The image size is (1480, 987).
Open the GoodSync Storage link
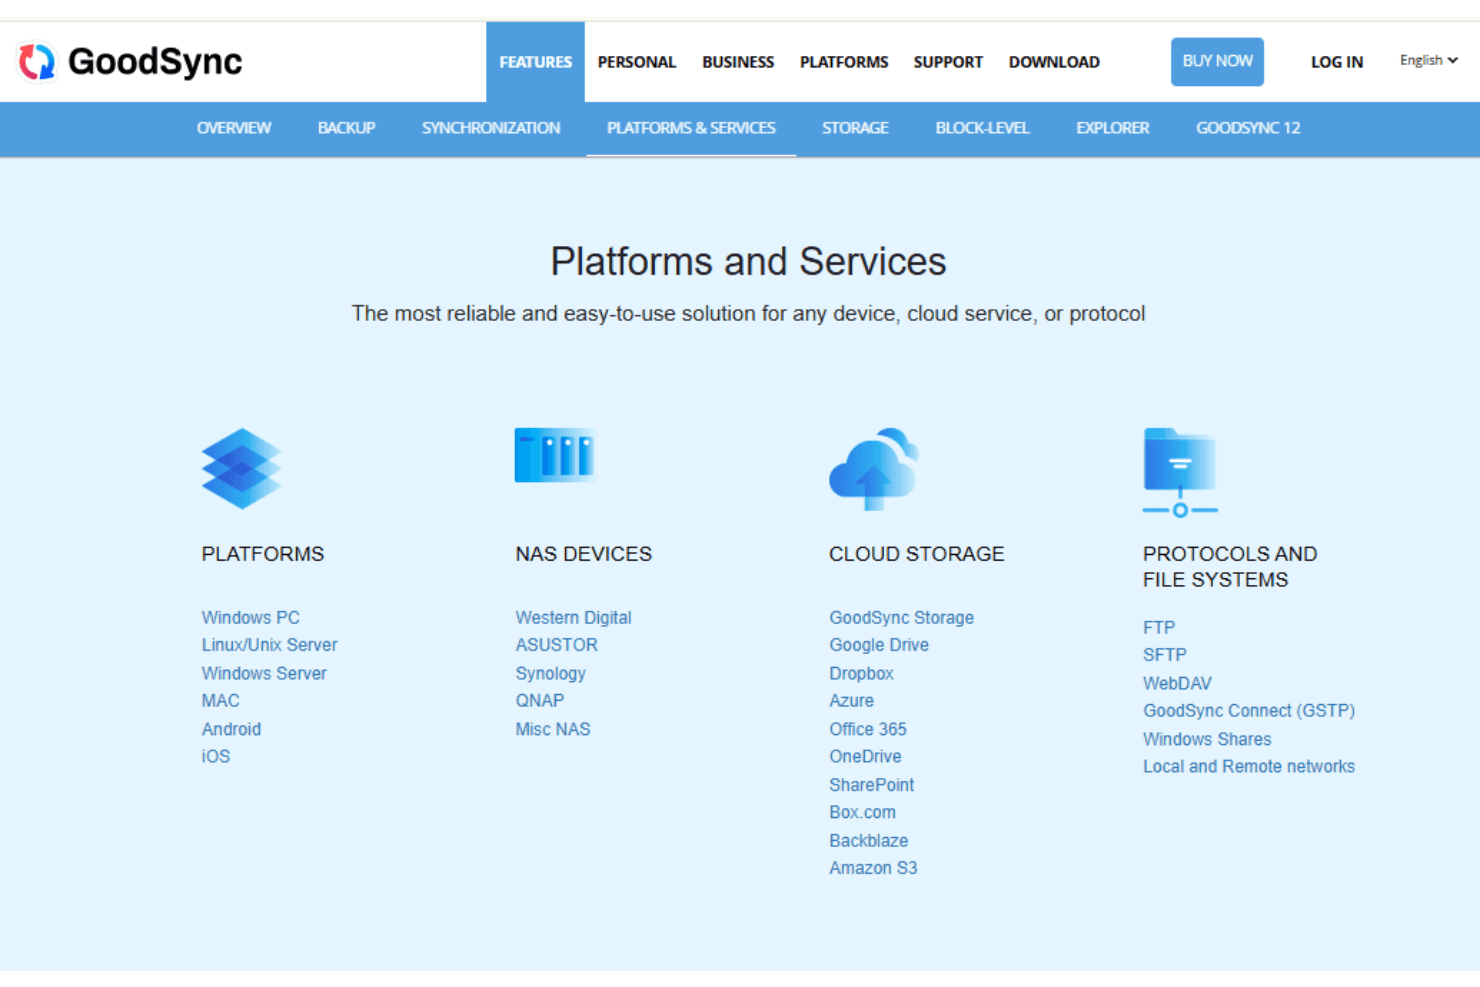pyautogui.click(x=901, y=618)
